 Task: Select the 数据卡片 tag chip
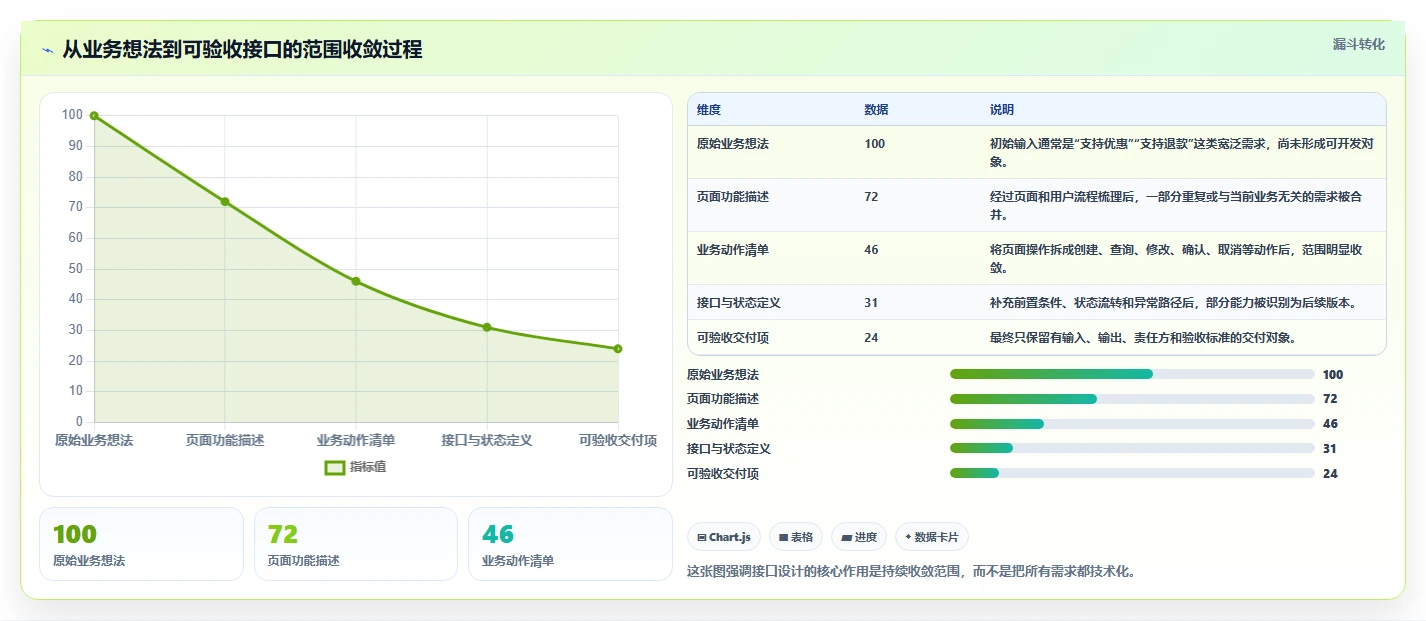(x=932, y=537)
